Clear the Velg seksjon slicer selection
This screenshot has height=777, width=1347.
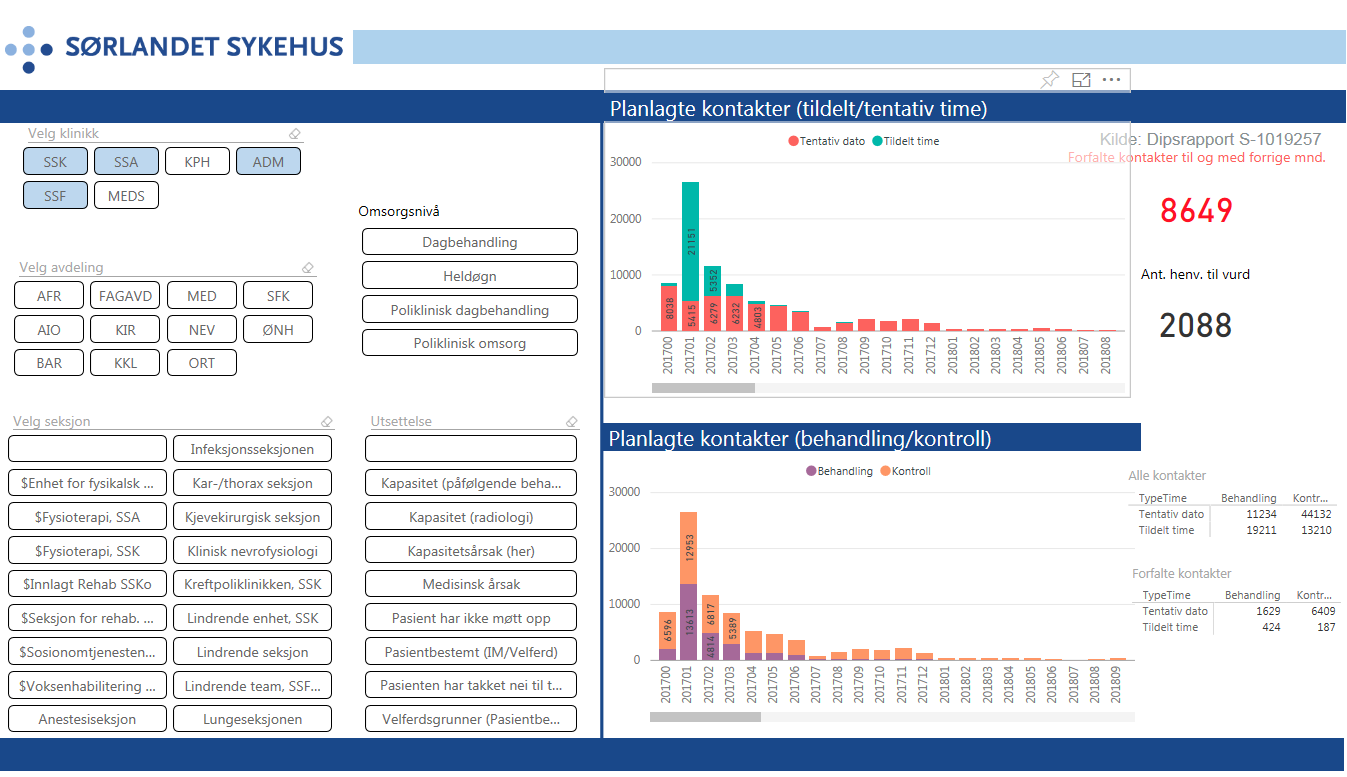(327, 422)
